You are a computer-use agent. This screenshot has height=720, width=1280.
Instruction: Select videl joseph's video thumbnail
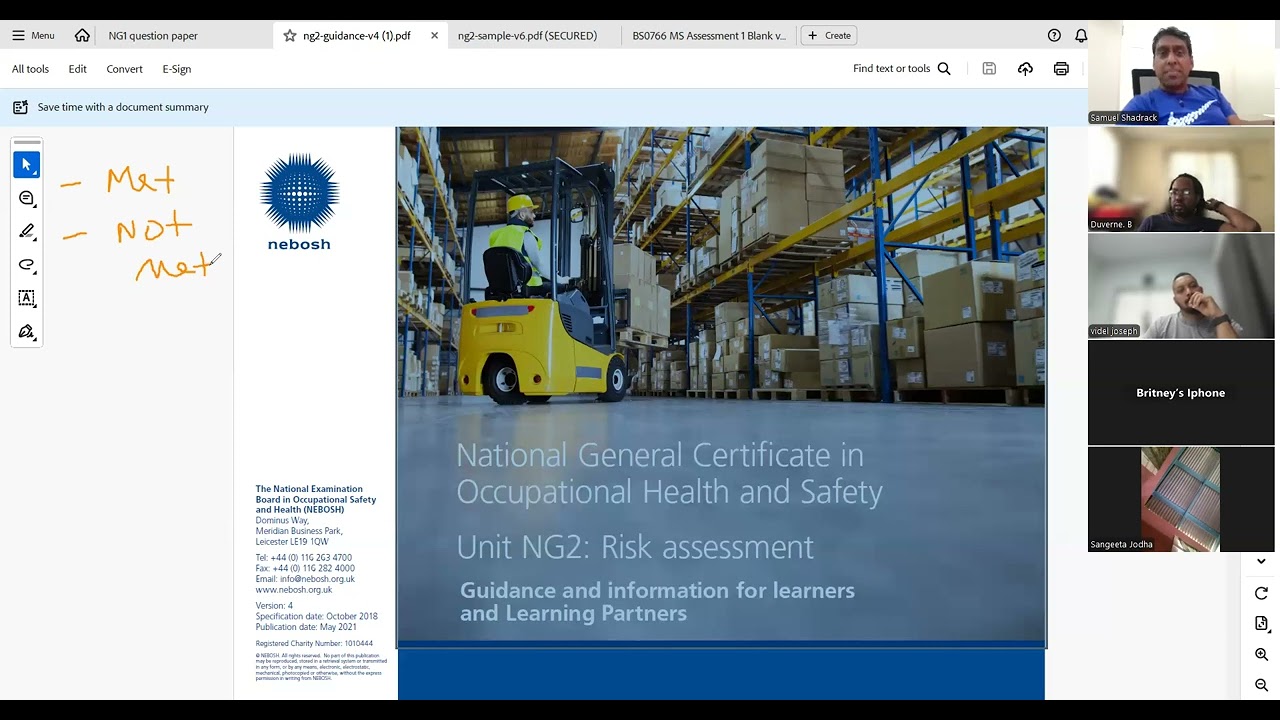point(1181,286)
